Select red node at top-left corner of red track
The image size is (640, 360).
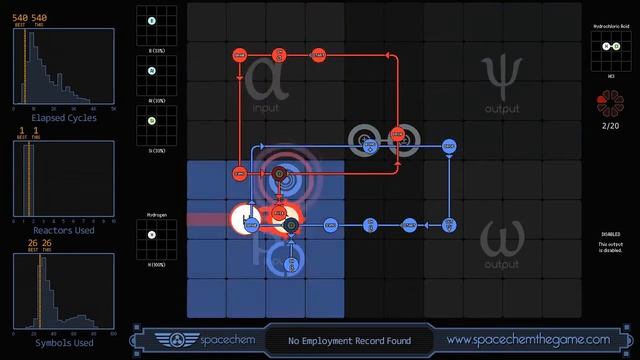(240, 55)
